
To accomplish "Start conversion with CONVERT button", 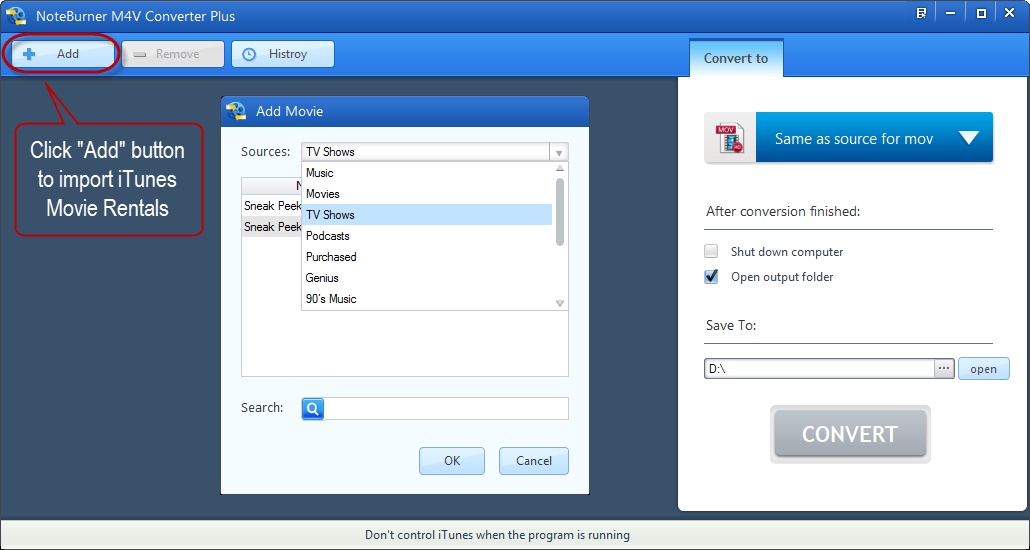I will click(x=850, y=434).
